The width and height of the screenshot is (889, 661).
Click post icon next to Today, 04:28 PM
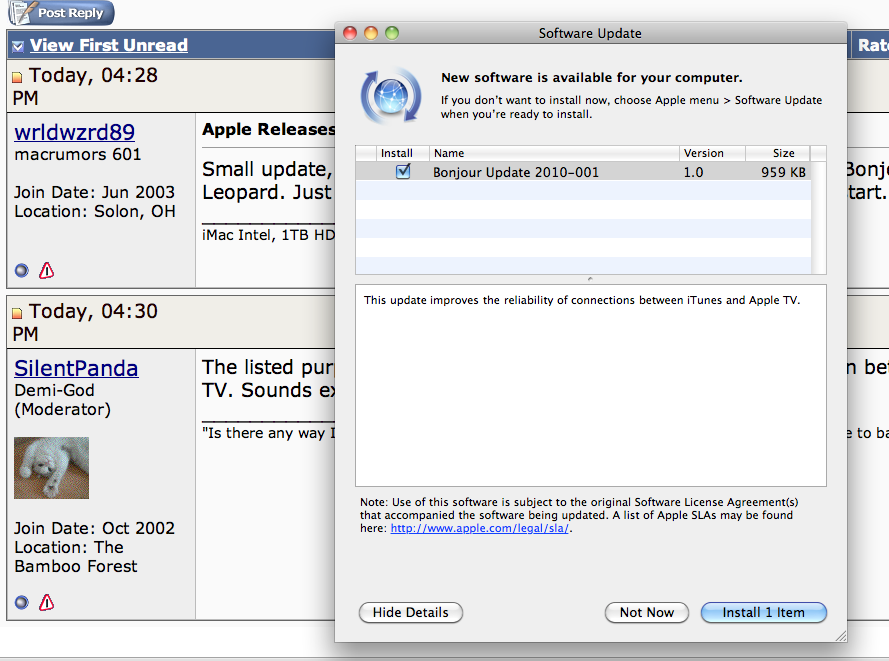pos(17,77)
